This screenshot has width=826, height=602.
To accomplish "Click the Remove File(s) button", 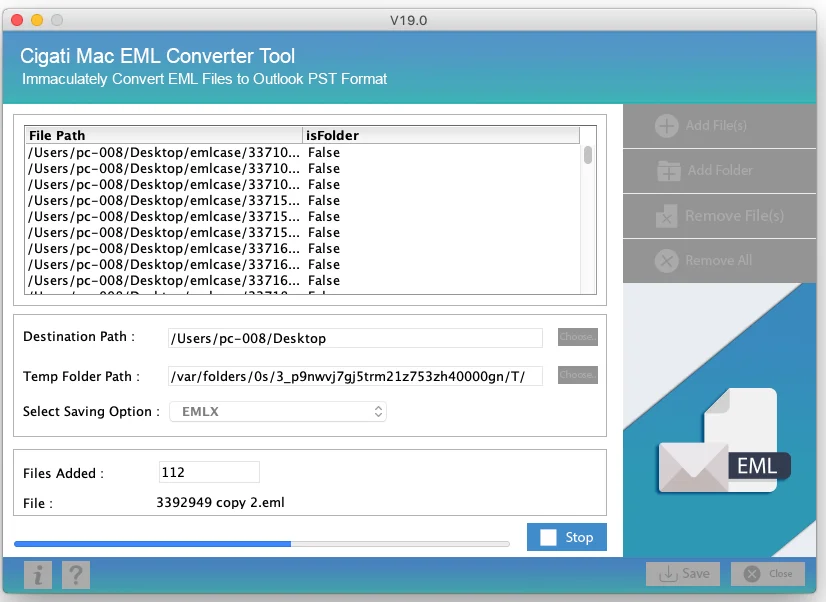I will [719, 216].
